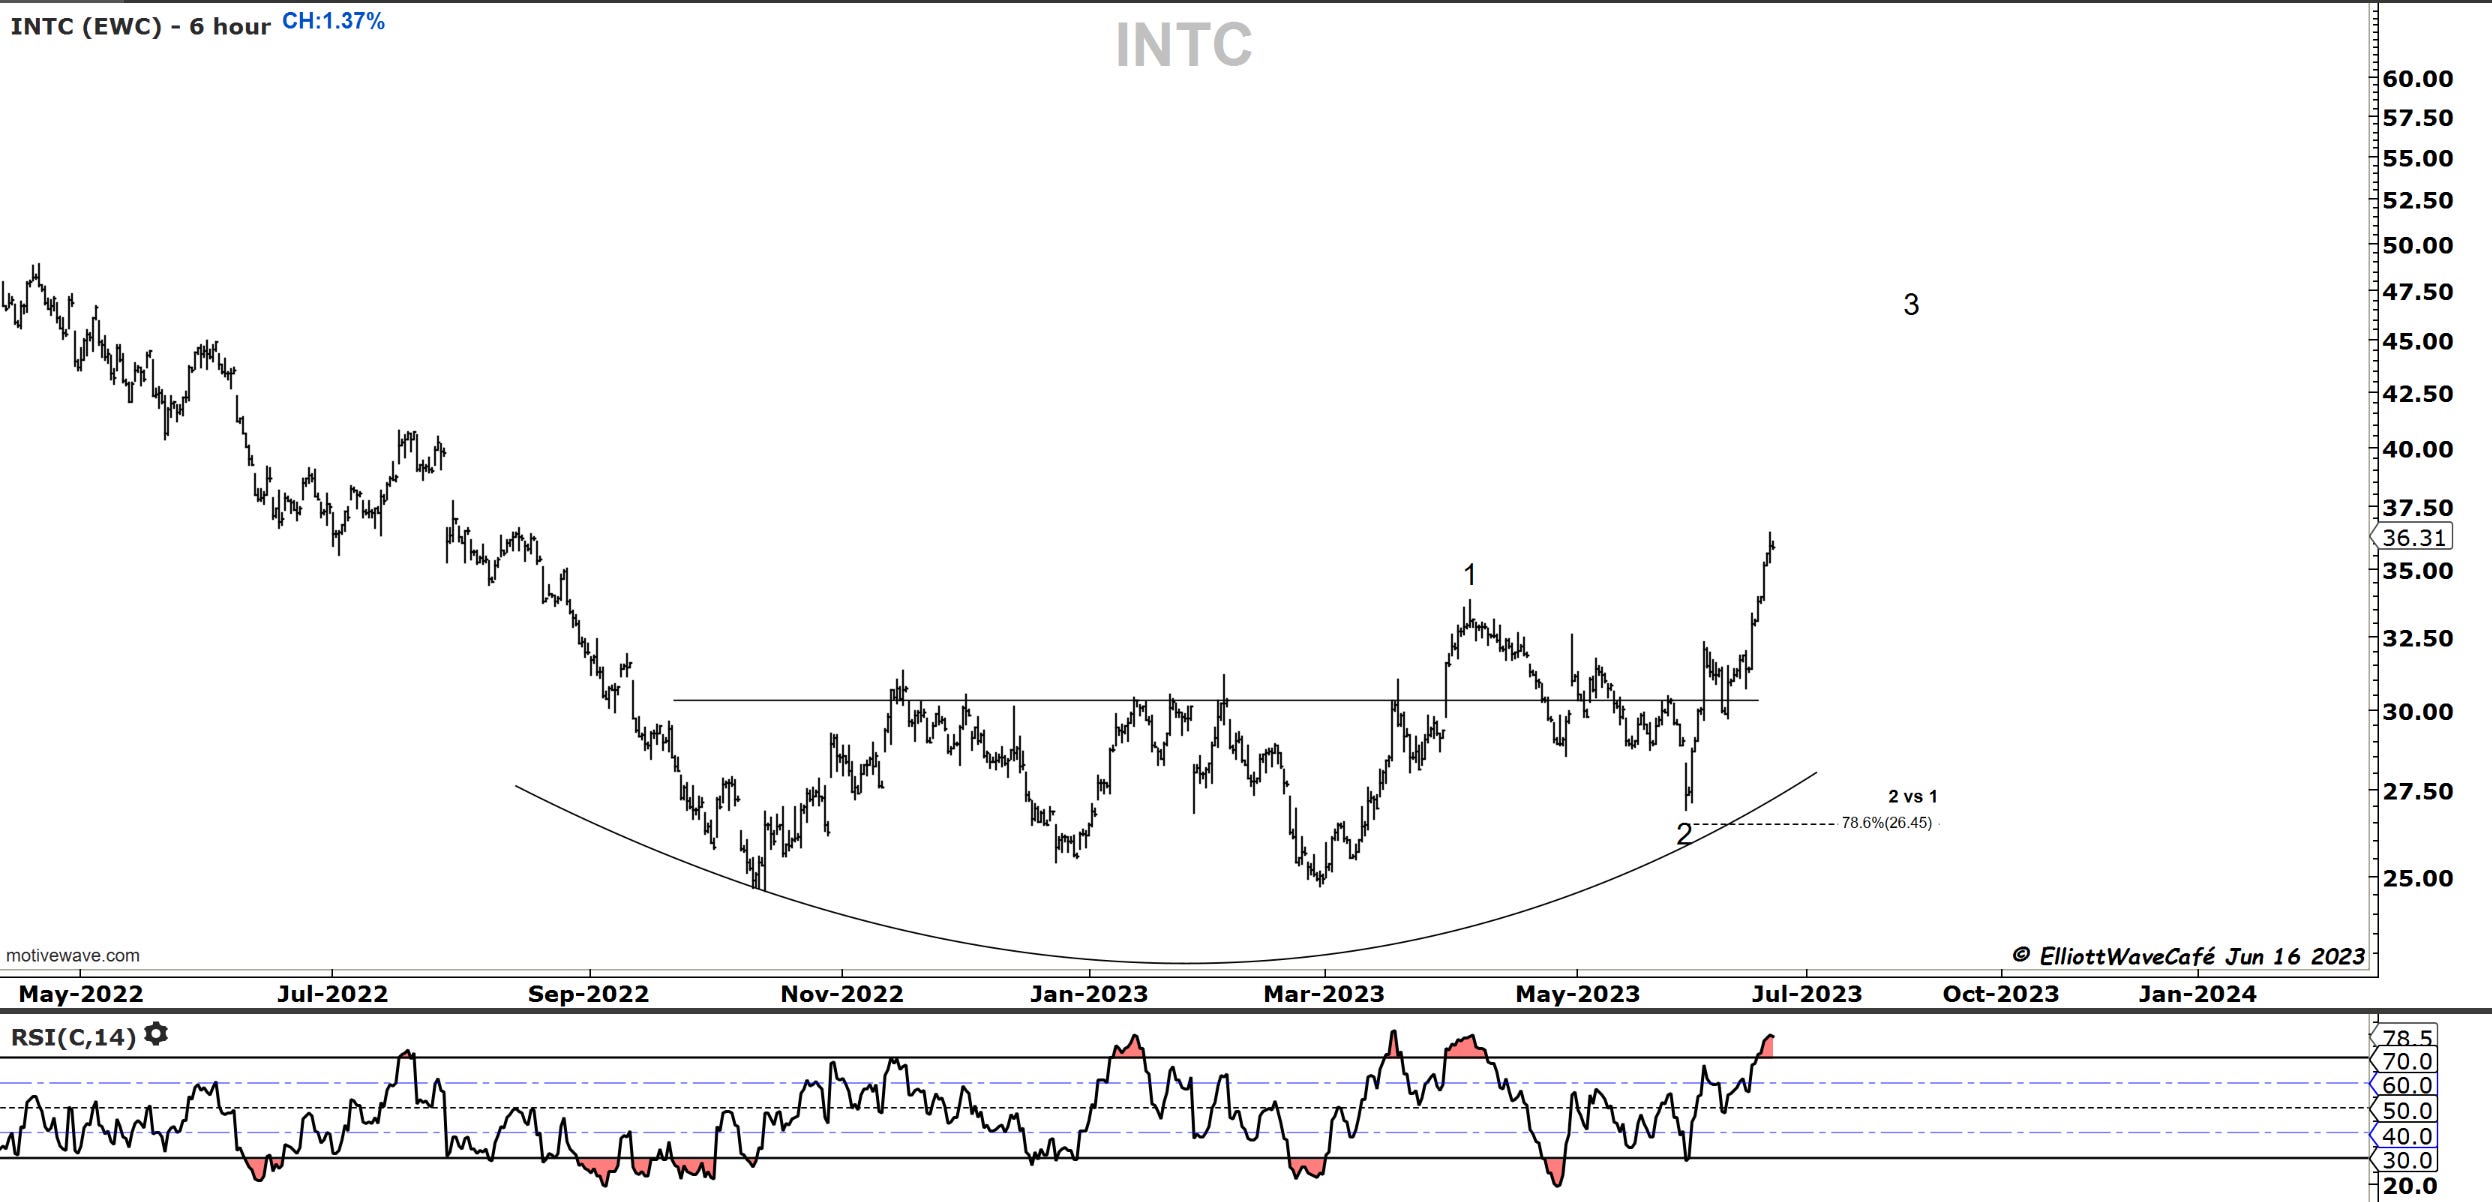Click the '2 vs 1' ratio text
Screen dimensions: 2492x1202
pos(1912,797)
